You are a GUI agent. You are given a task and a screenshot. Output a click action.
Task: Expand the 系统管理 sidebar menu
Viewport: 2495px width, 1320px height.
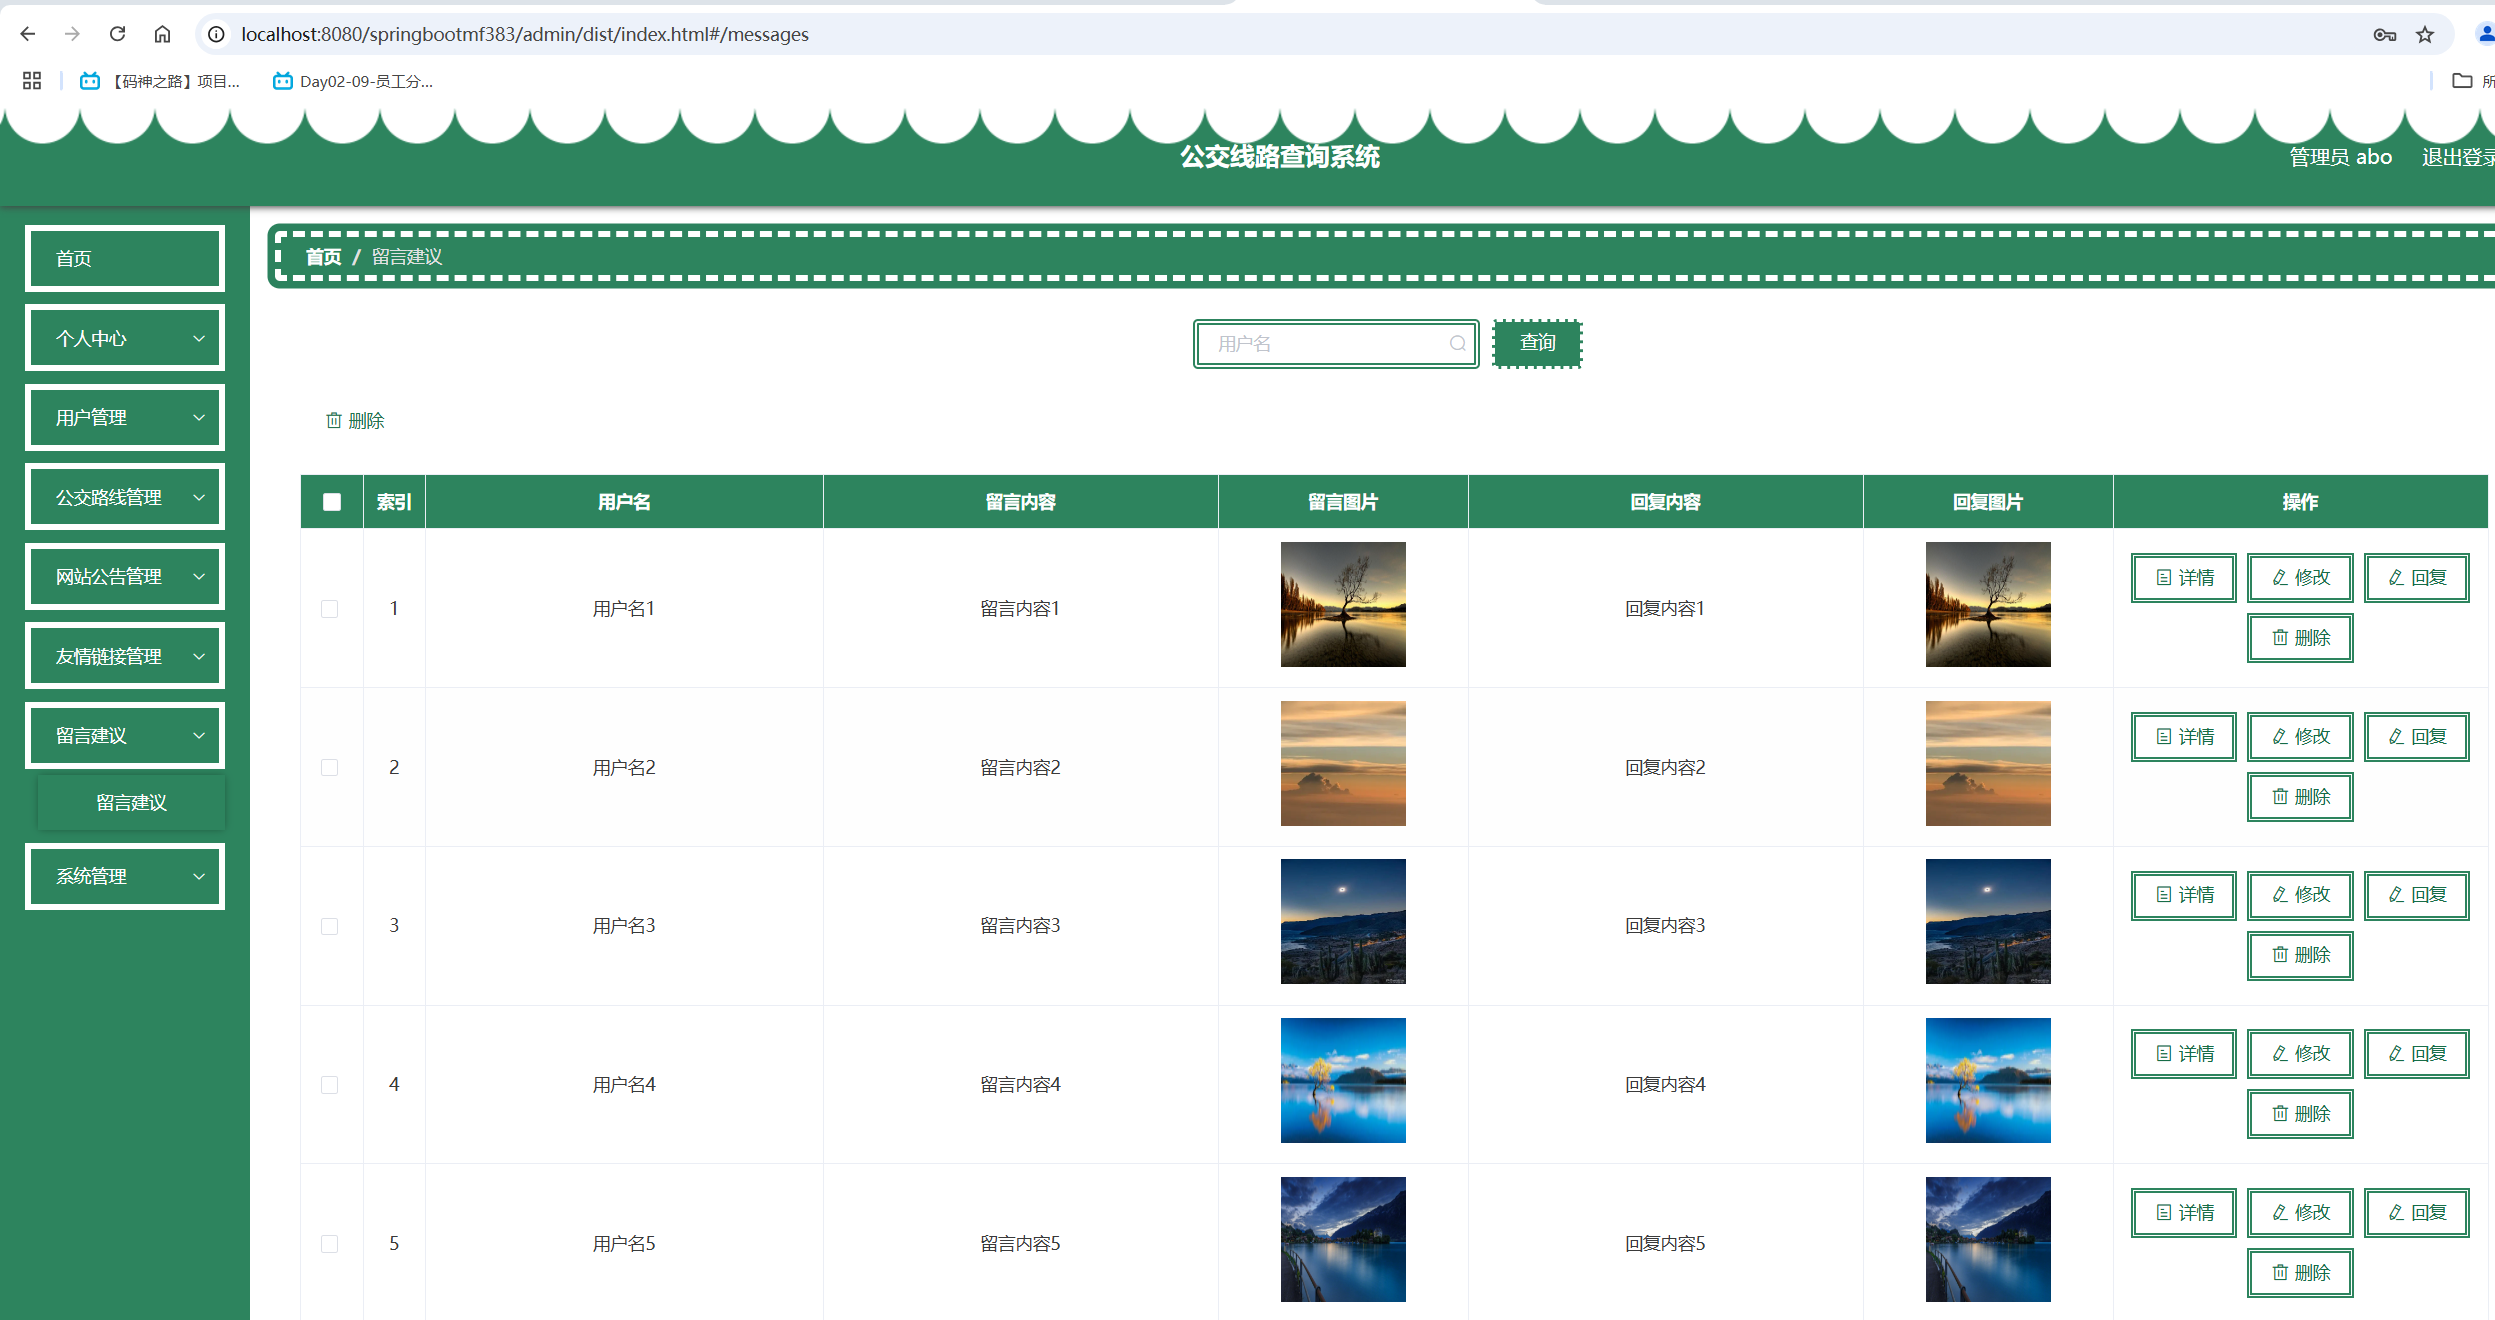pyautogui.click(x=125, y=876)
